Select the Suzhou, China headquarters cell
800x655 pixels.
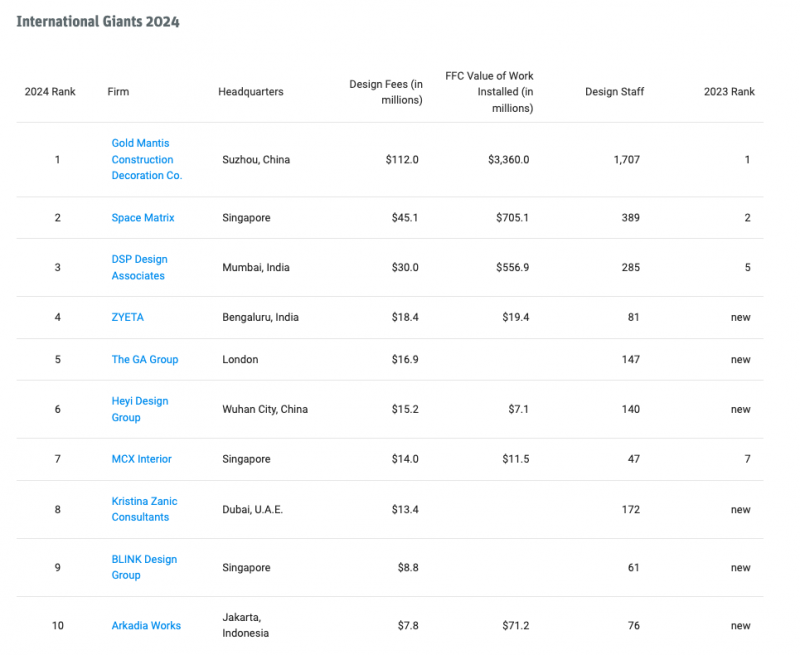point(256,160)
